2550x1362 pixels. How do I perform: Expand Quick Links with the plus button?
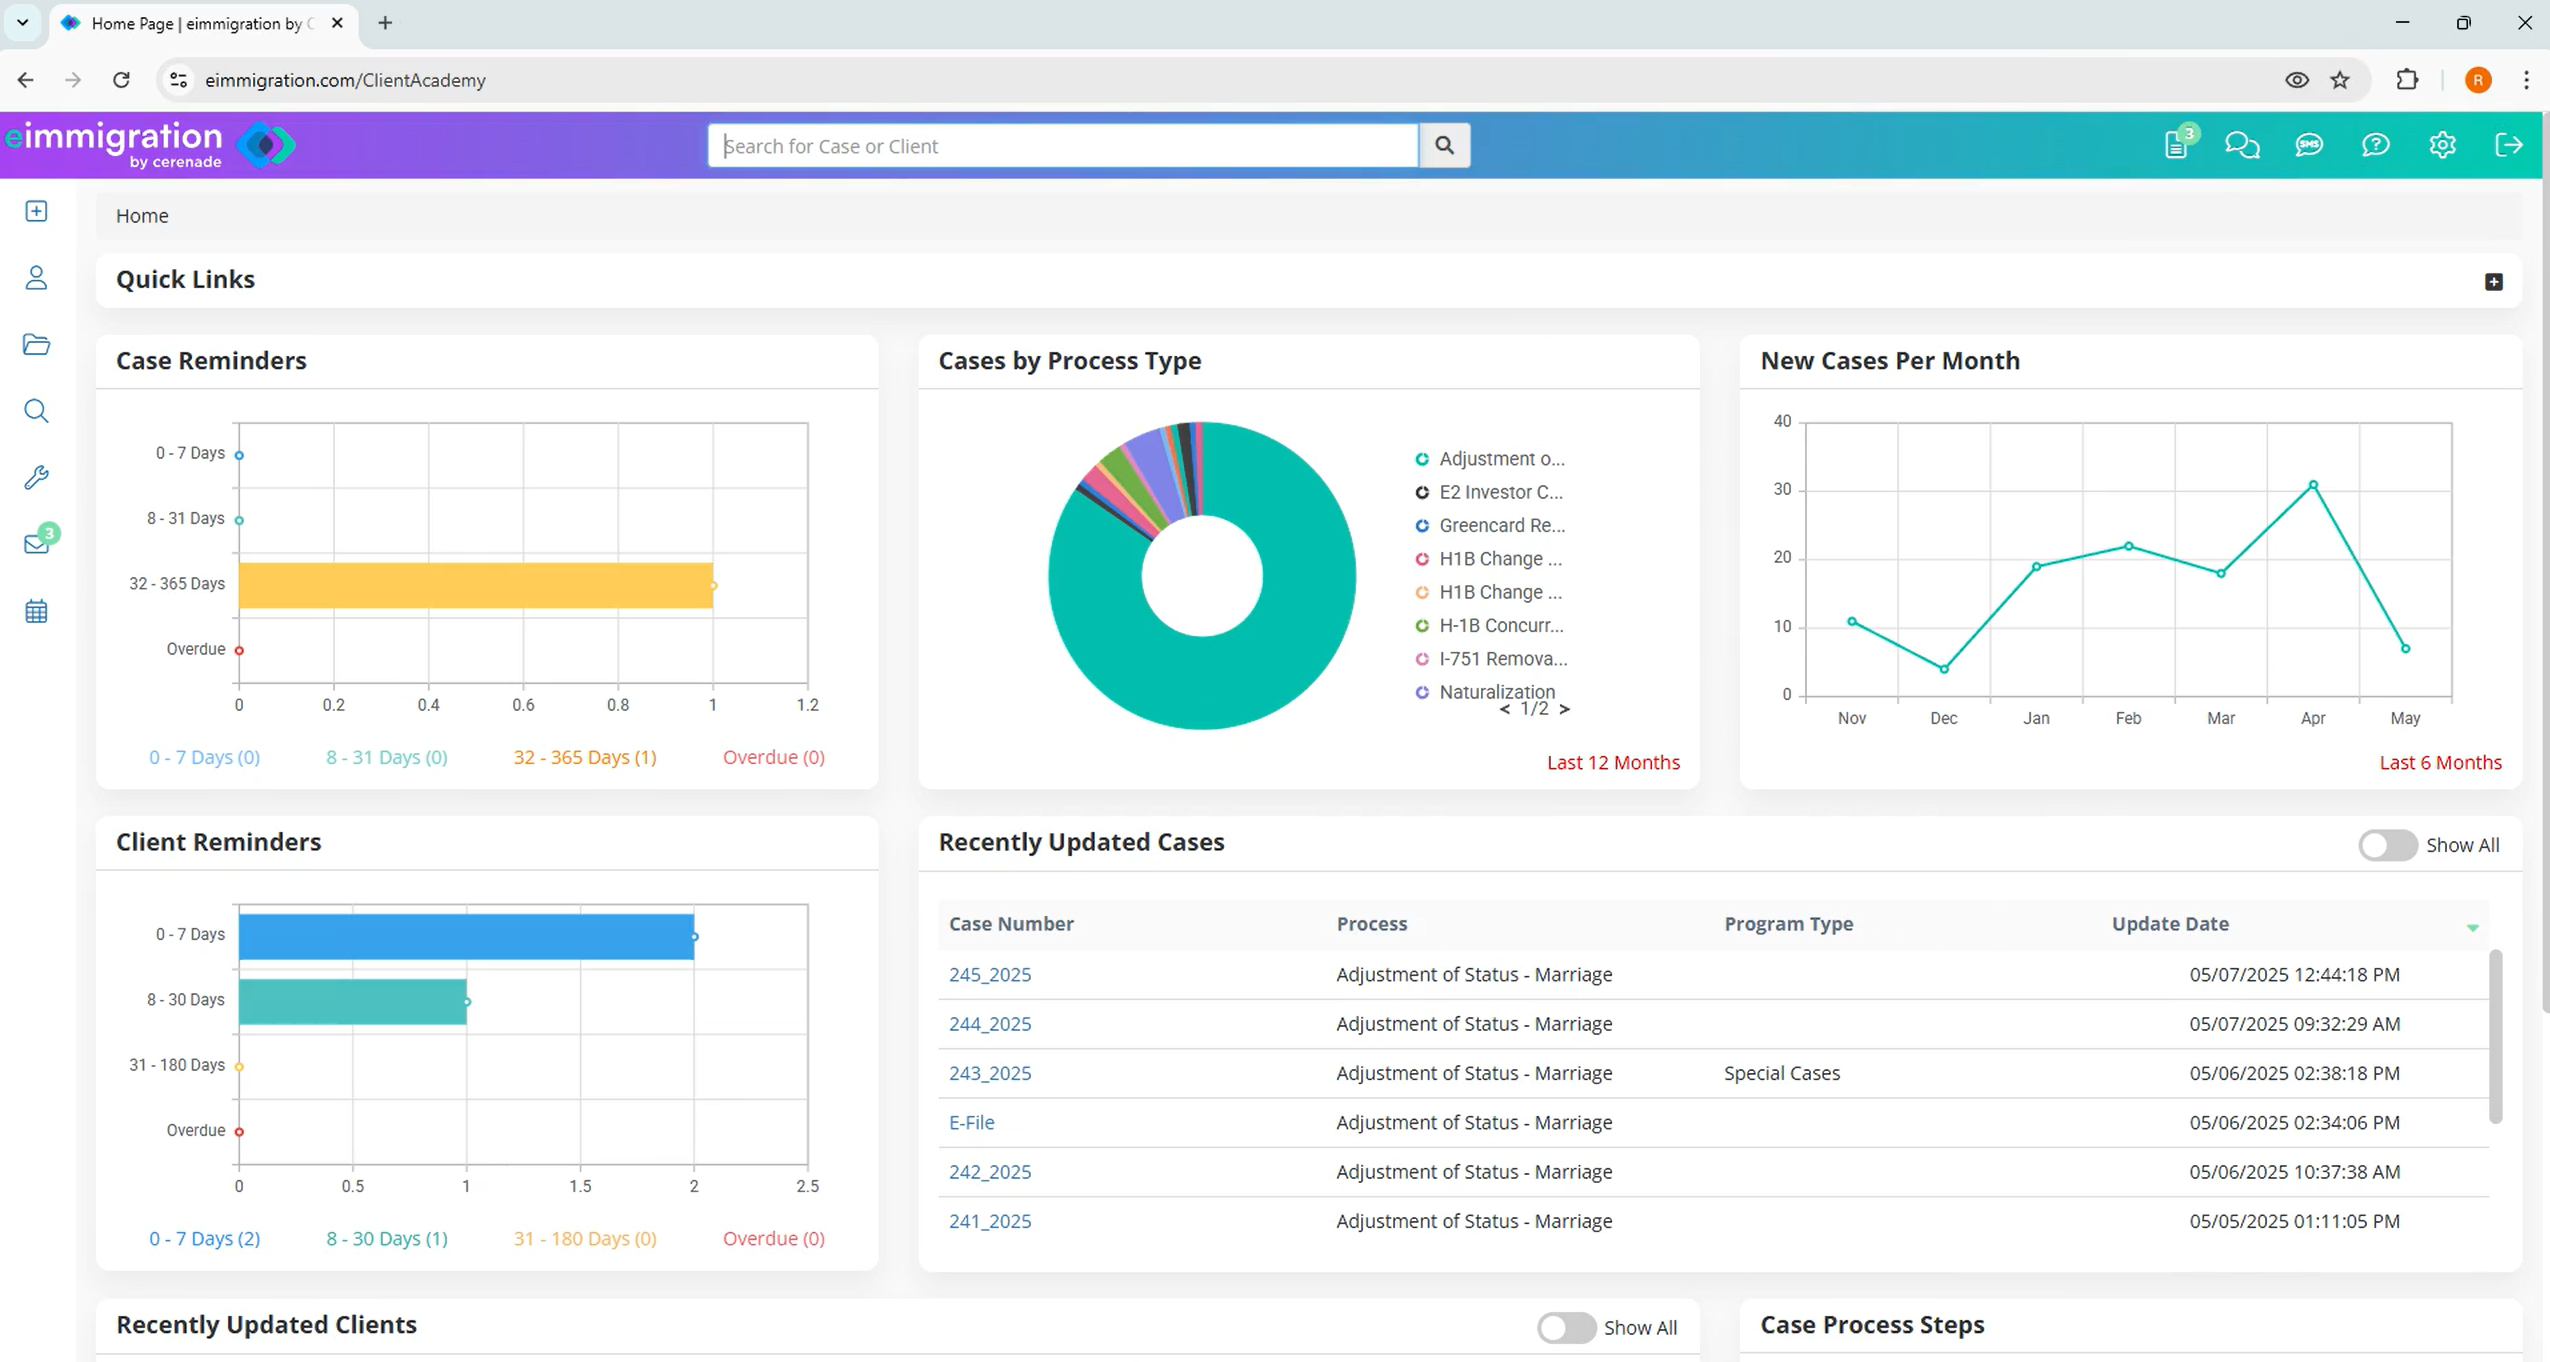point(2492,281)
